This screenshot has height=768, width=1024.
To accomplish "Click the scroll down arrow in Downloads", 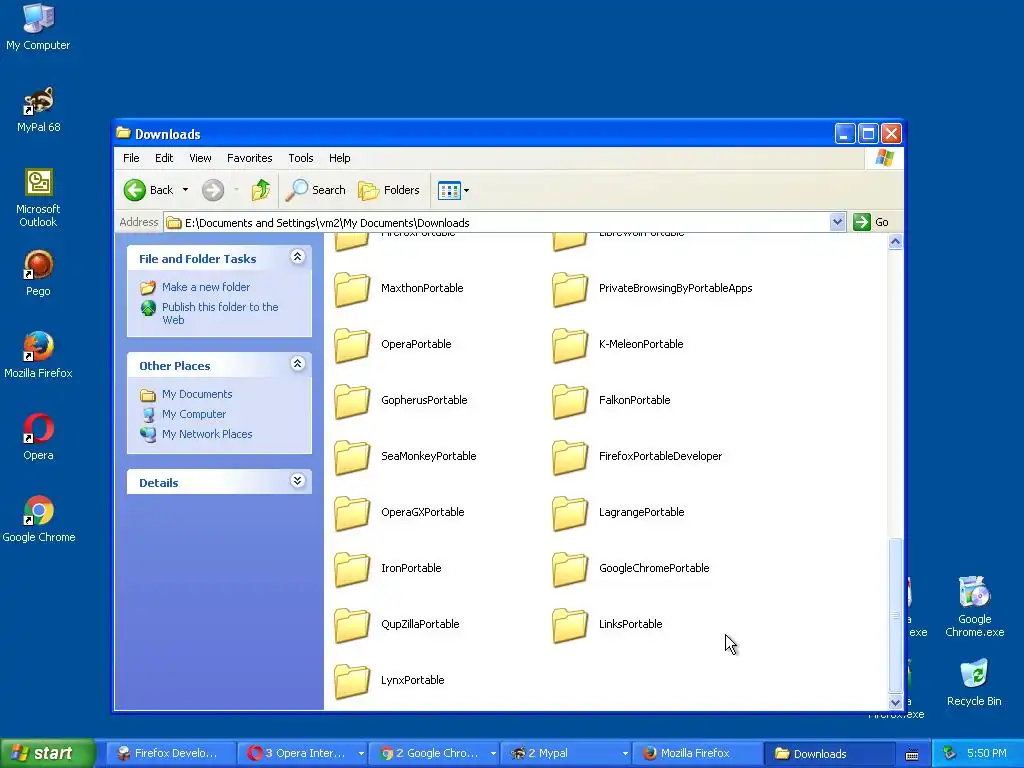I will click(895, 703).
